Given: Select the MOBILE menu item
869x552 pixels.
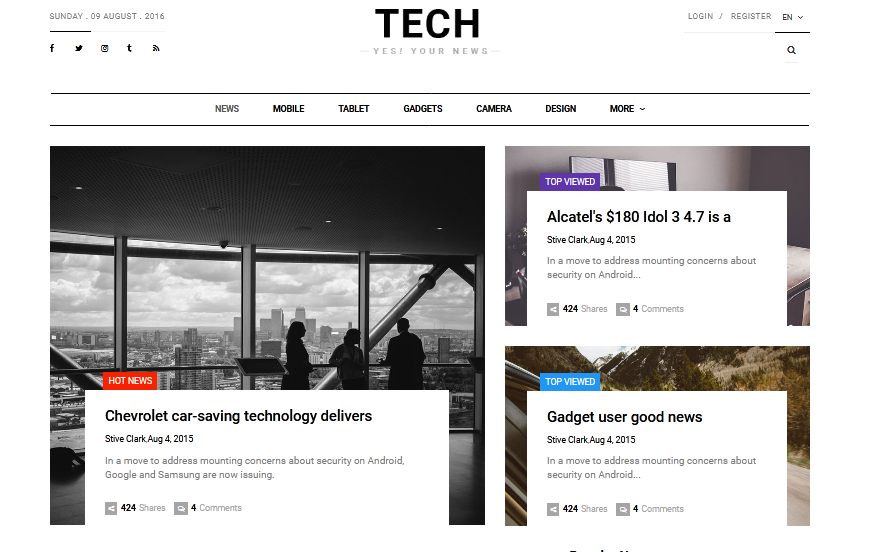Looking at the screenshot, I should pyautogui.click(x=288, y=109).
